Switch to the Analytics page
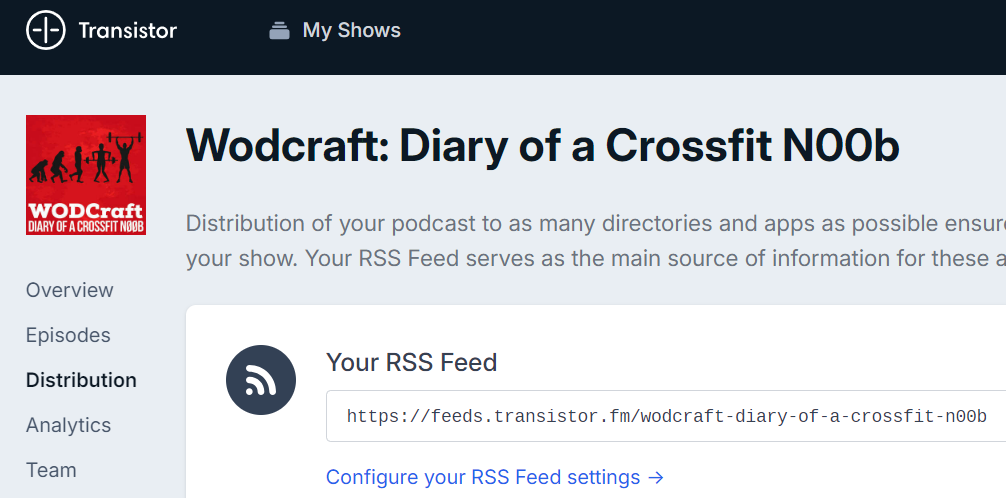The width and height of the screenshot is (1006, 498). pyautogui.click(x=68, y=425)
